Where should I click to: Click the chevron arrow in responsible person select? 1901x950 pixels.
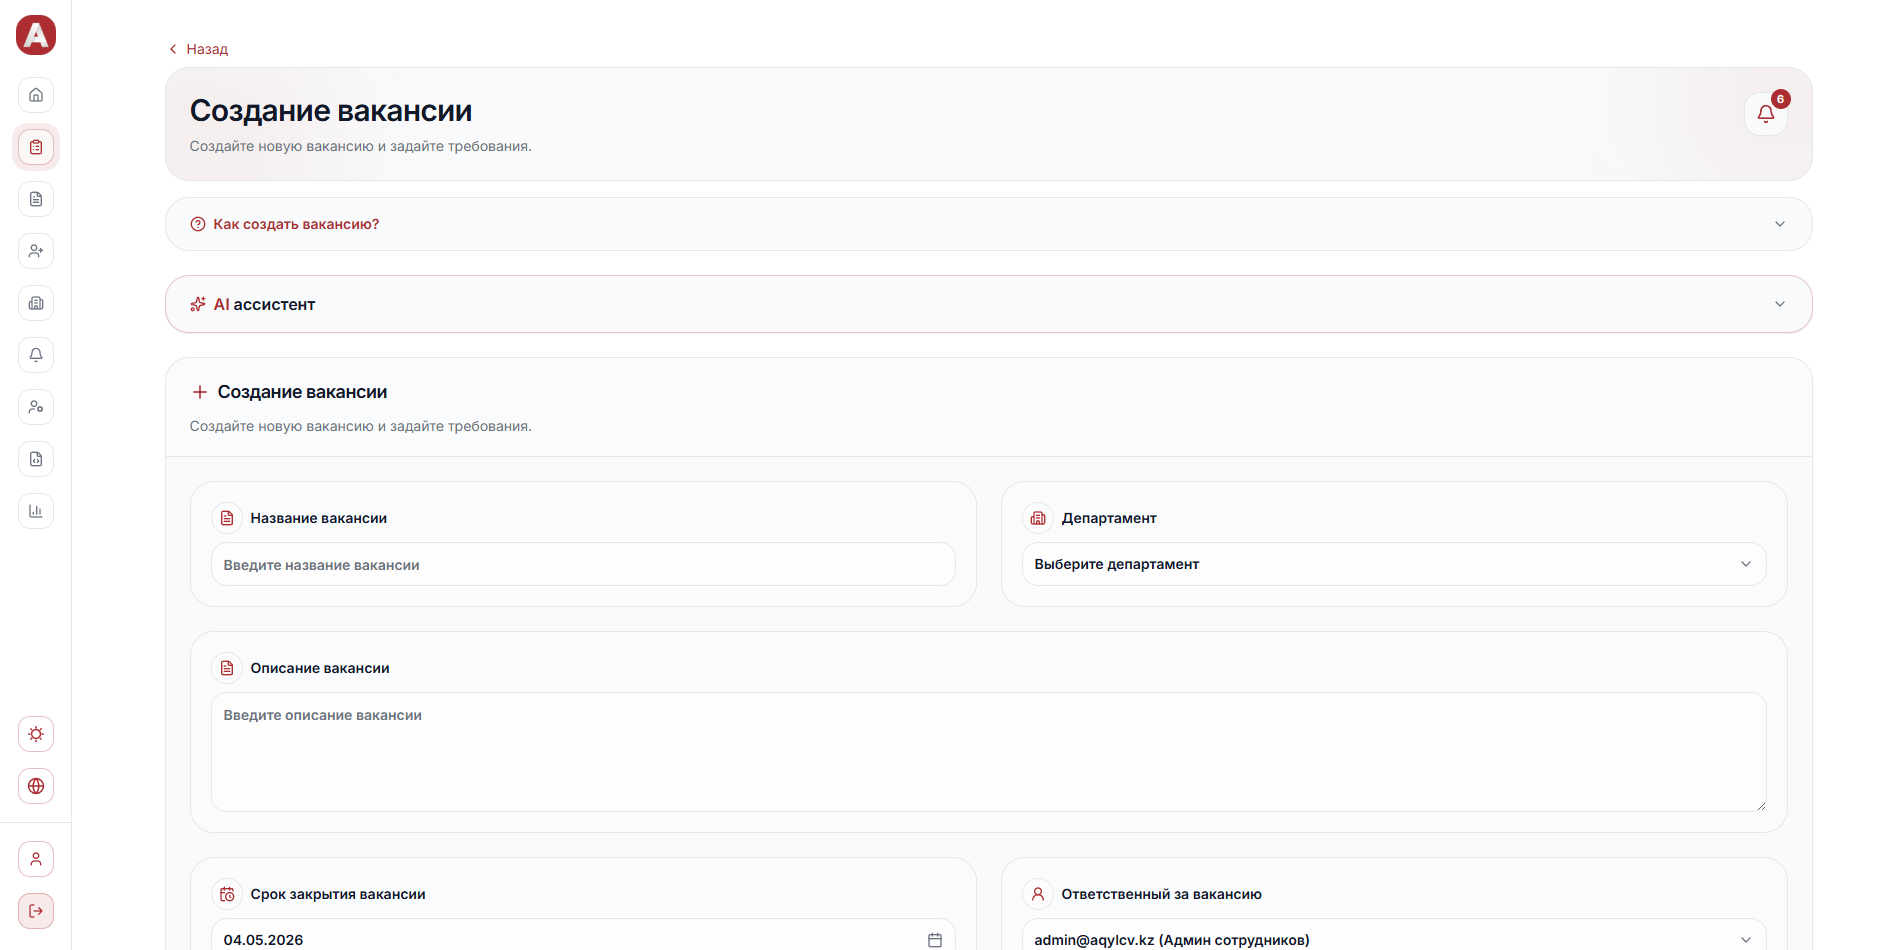tap(1746, 940)
